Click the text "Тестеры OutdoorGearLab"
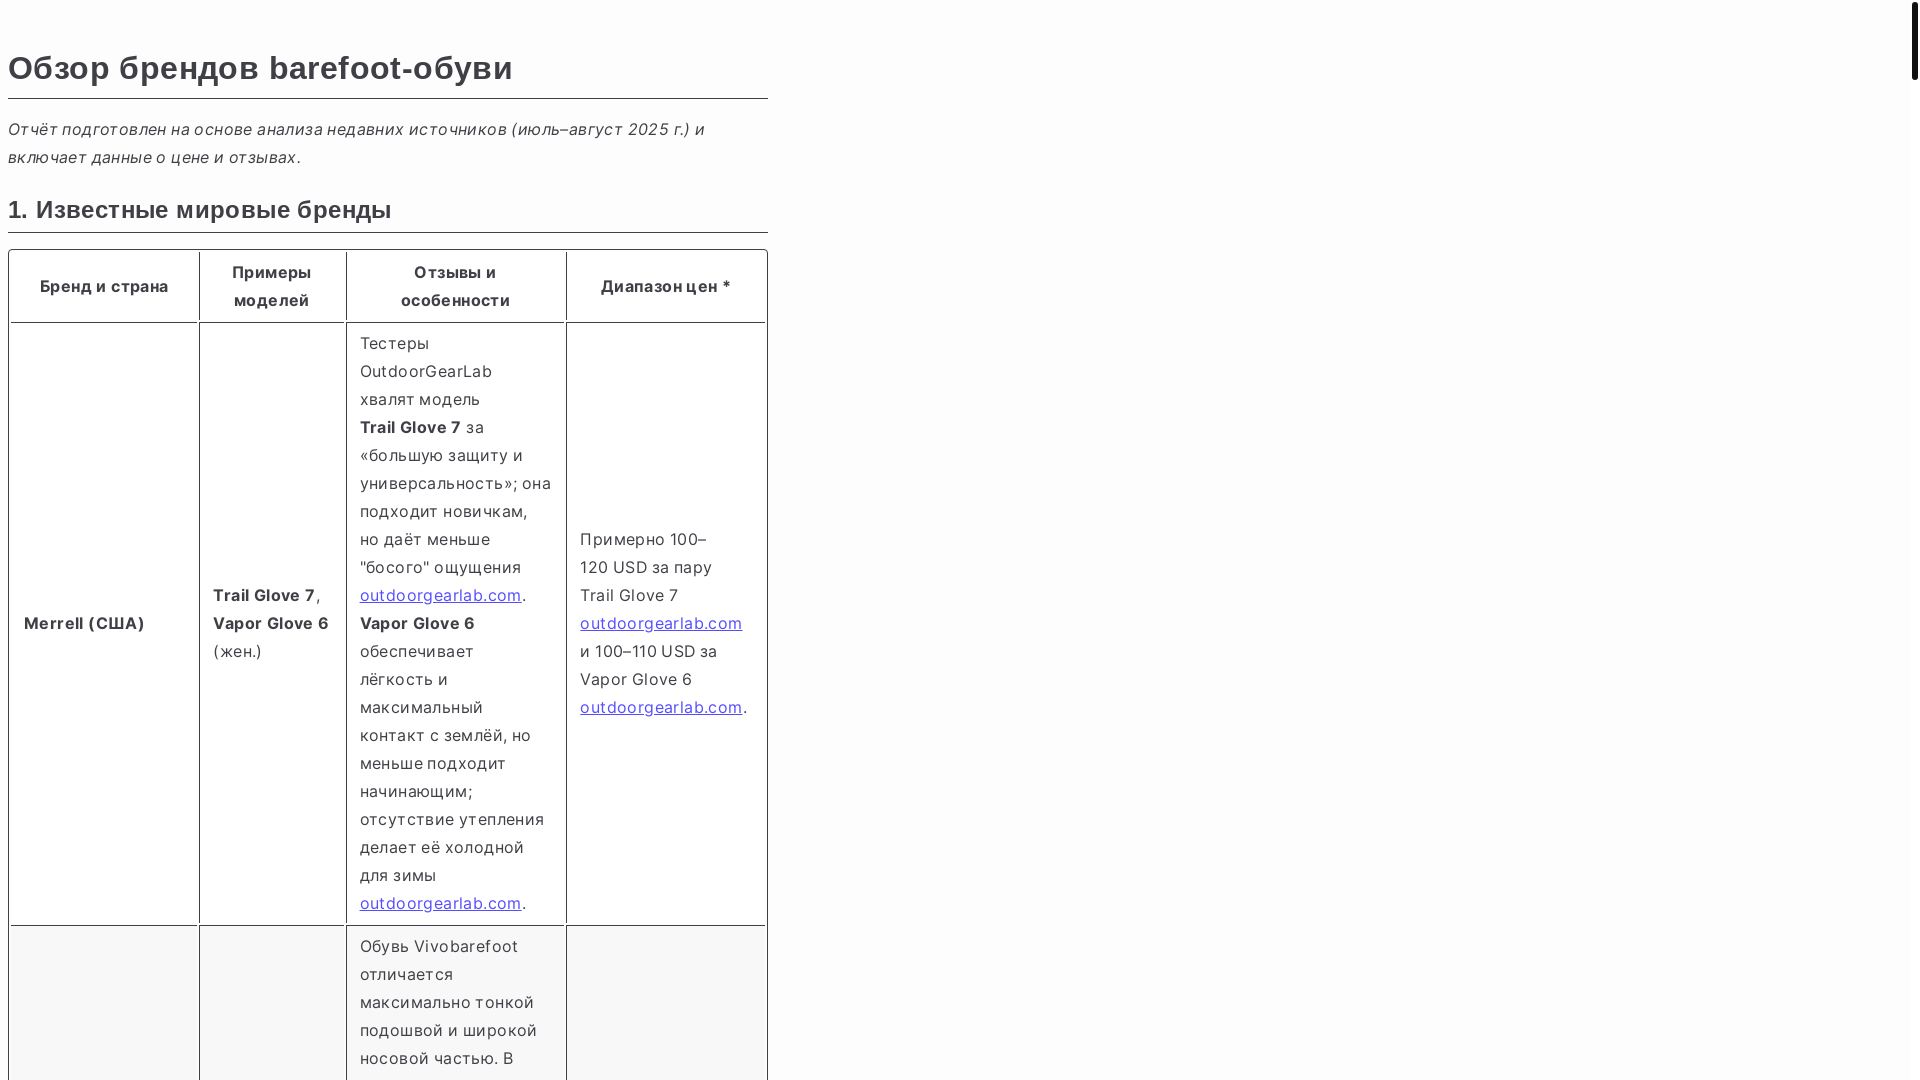This screenshot has width=1920, height=1080. 426,357
